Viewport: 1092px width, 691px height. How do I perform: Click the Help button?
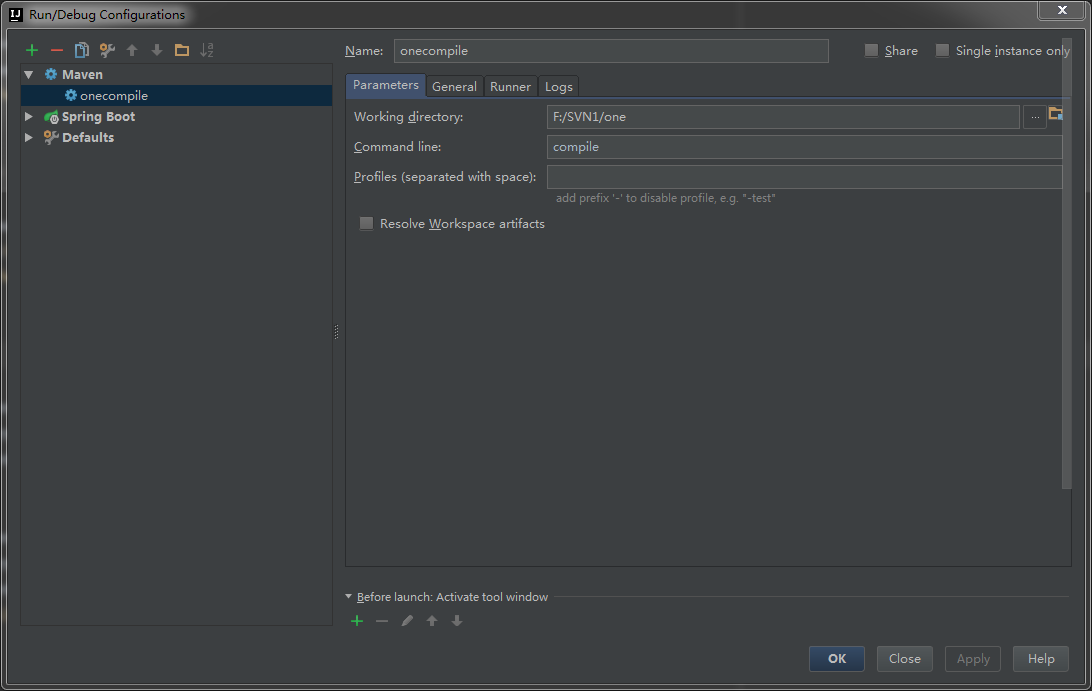click(x=1041, y=659)
